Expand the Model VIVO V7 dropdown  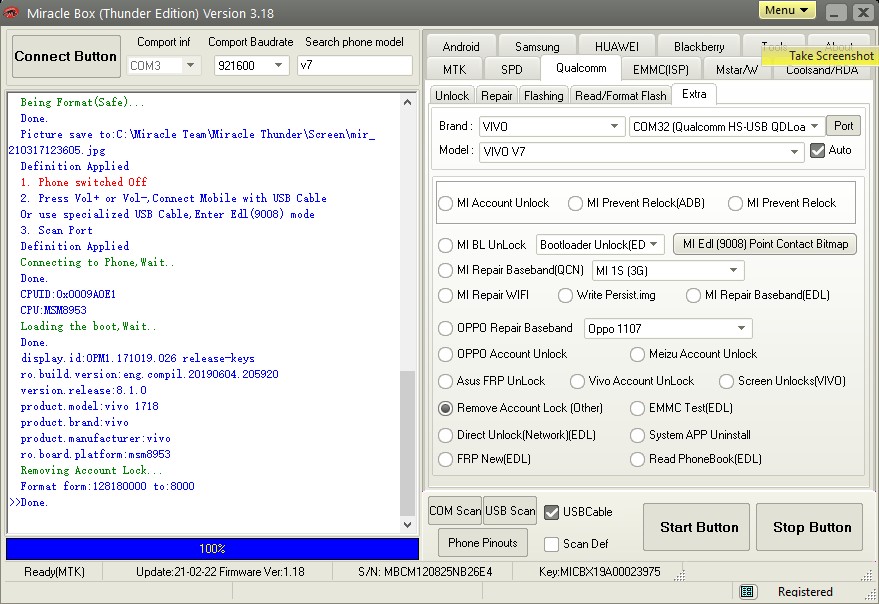click(x=794, y=151)
